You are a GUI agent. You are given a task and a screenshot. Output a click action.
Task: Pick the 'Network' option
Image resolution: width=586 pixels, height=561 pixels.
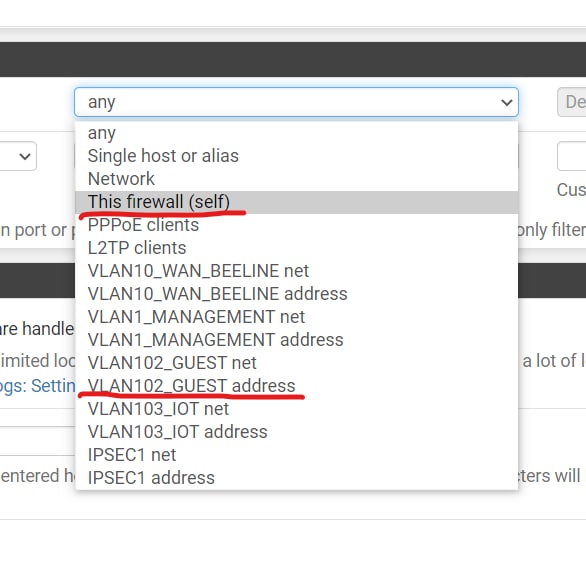point(296,179)
